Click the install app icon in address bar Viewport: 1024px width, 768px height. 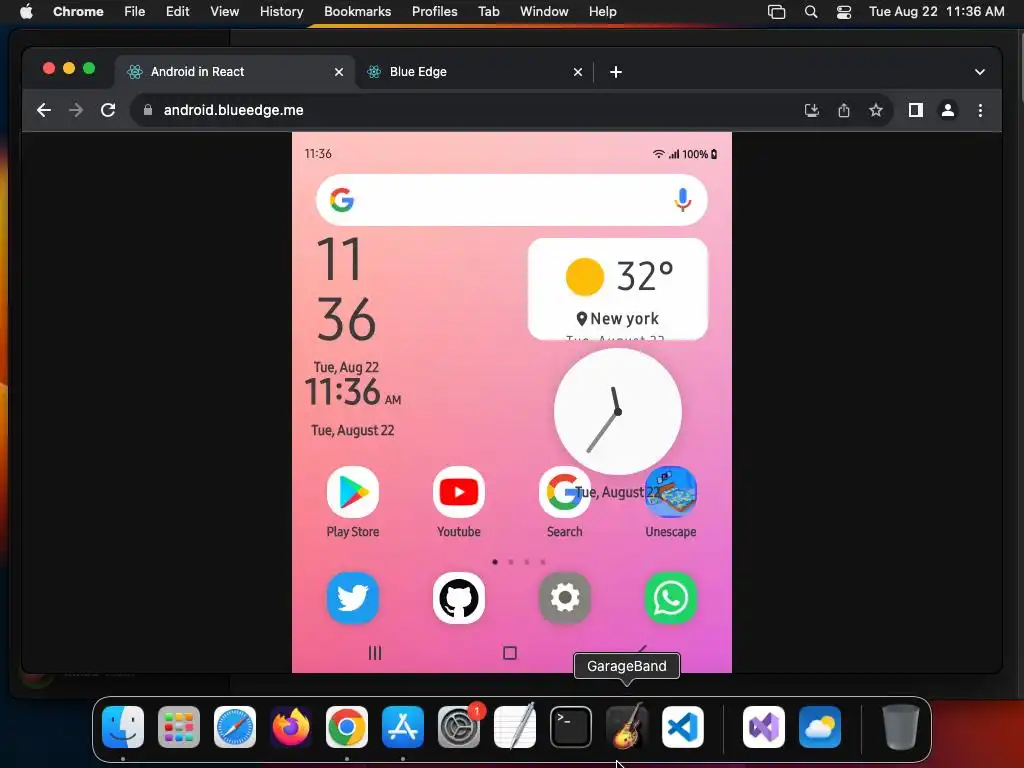click(x=812, y=110)
